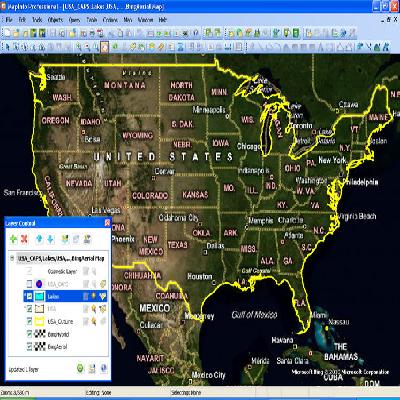Viewport: 400px width, 400px height.
Task: Click the selectable icon on the Lakes row
Action: 94,296
